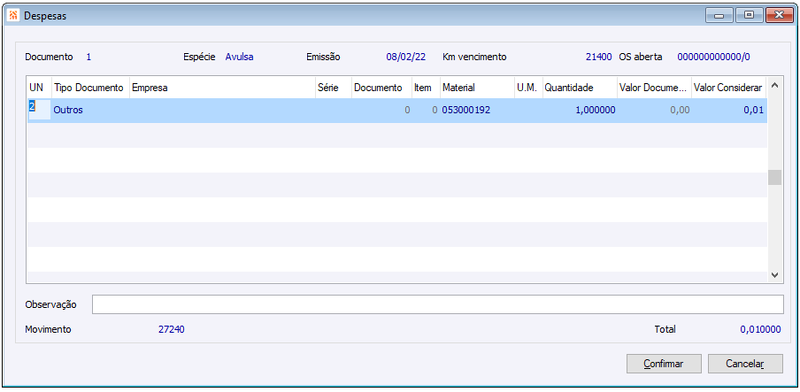Click the Quantidade column header
Image resolution: width=800 pixels, height=392 pixels.
(x=580, y=88)
